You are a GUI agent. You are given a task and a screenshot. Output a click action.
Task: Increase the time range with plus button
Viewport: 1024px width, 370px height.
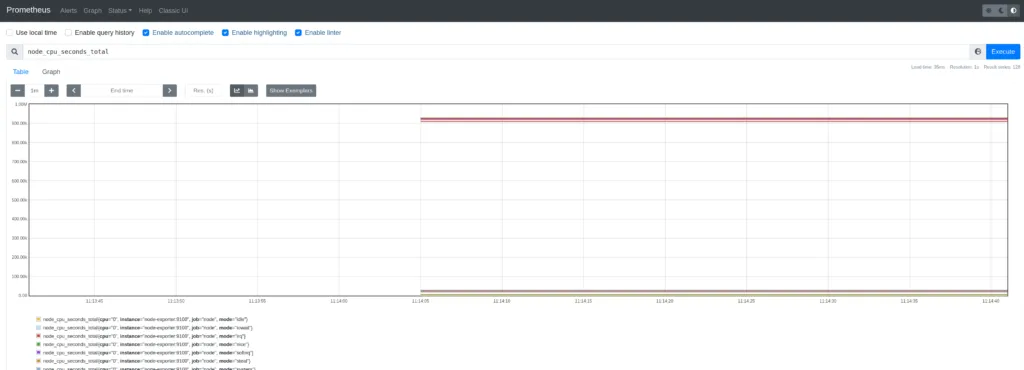point(52,91)
